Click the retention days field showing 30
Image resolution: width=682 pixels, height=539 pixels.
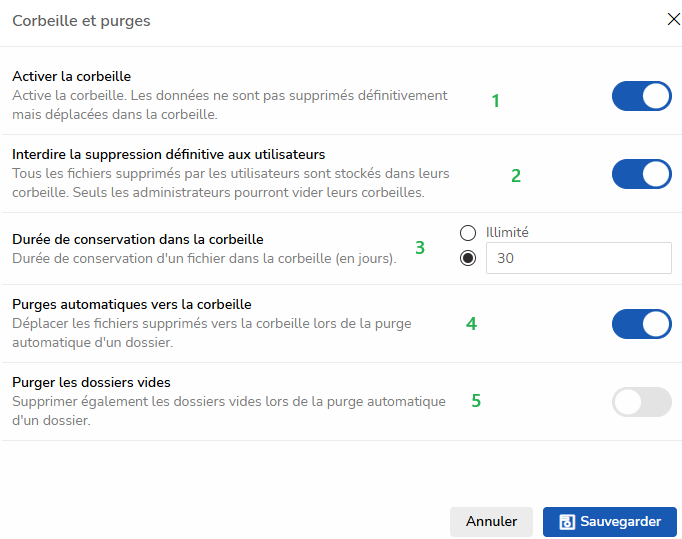tap(577, 258)
